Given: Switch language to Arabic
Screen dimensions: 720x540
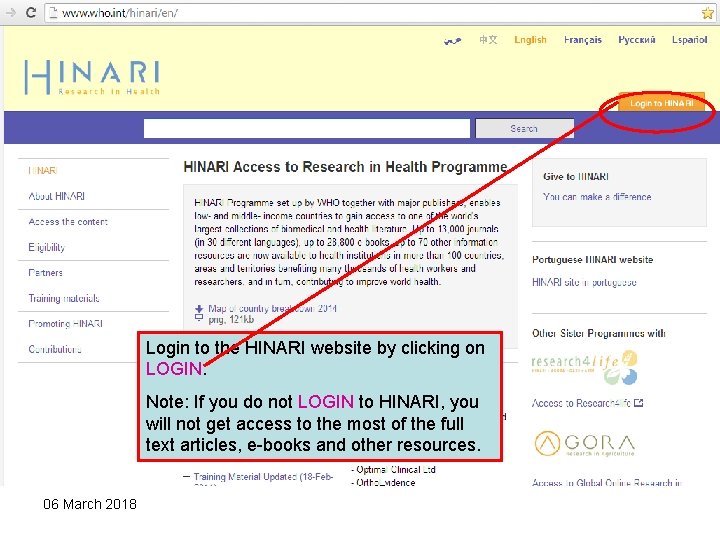Looking at the screenshot, I should (452, 40).
